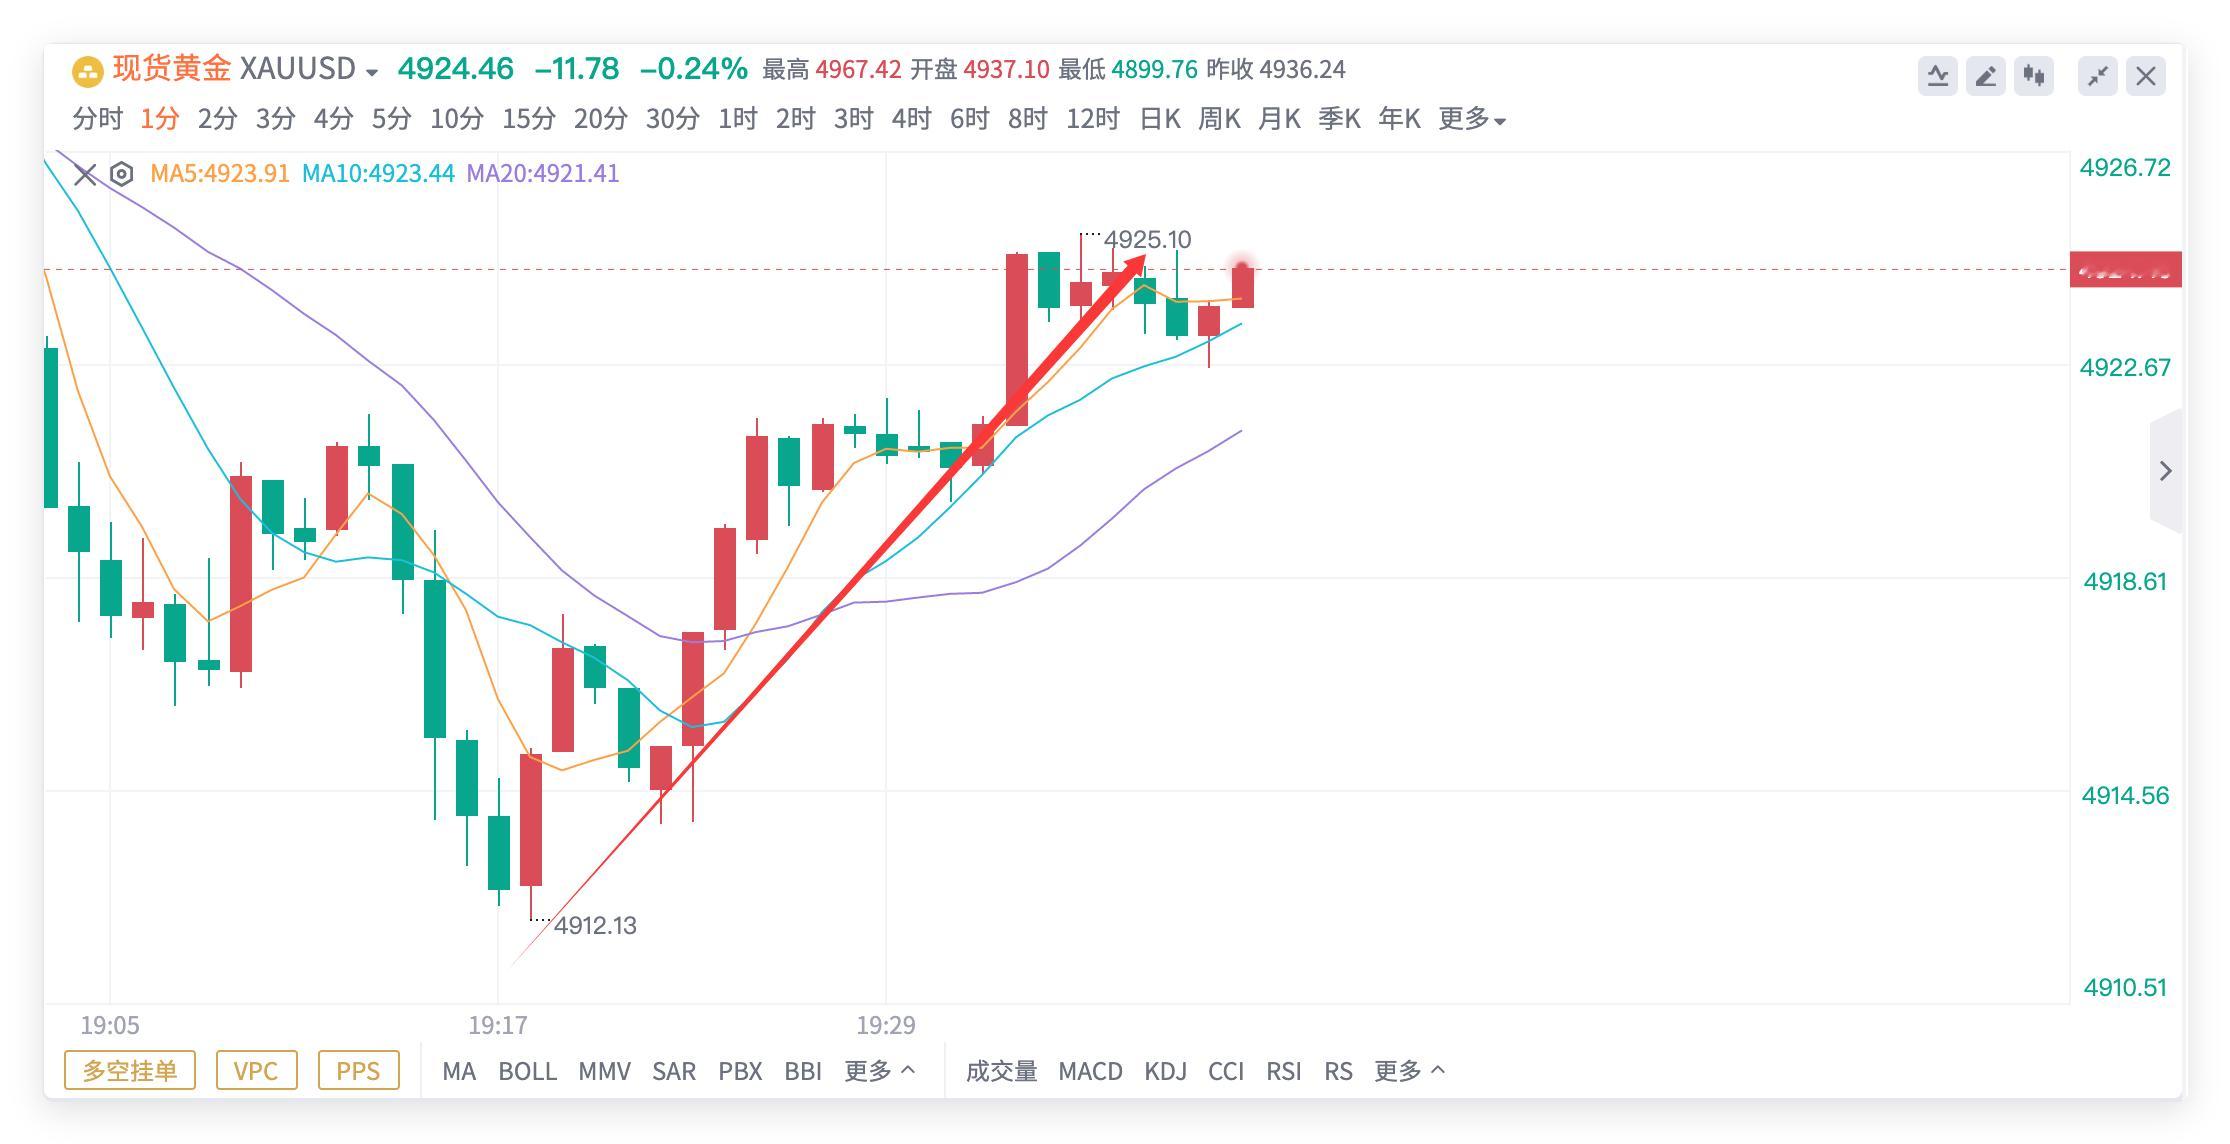Switch to the 5分 timeframe

391,119
